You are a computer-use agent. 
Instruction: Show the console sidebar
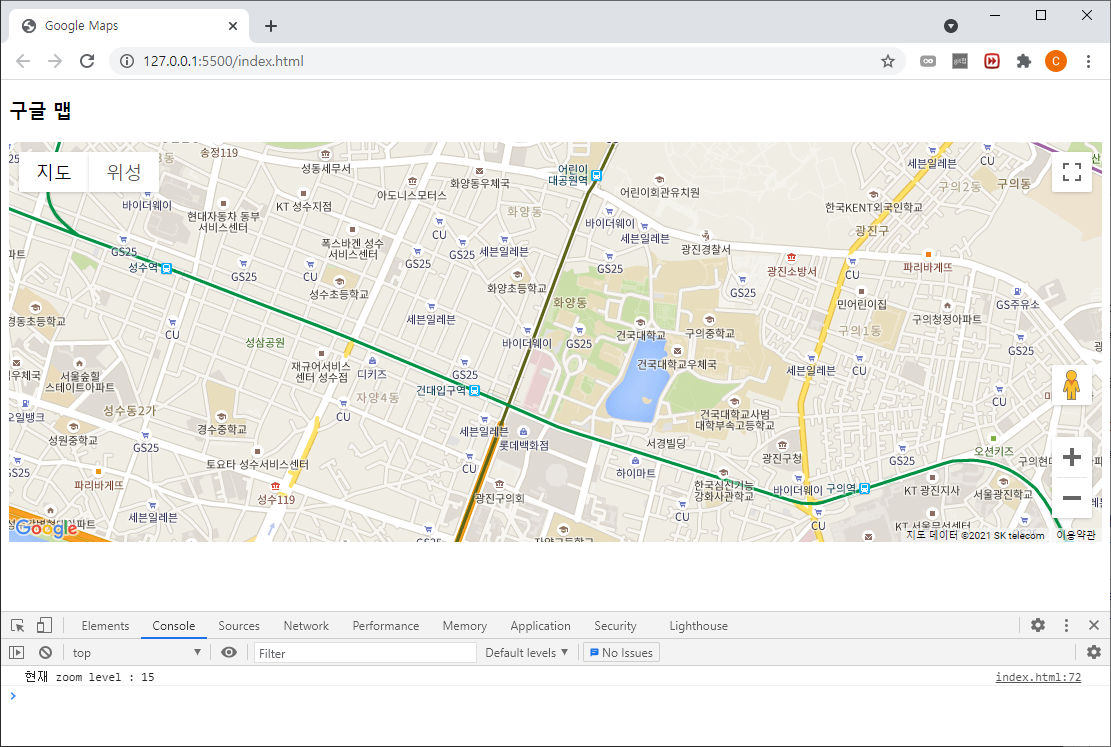pos(17,653)
